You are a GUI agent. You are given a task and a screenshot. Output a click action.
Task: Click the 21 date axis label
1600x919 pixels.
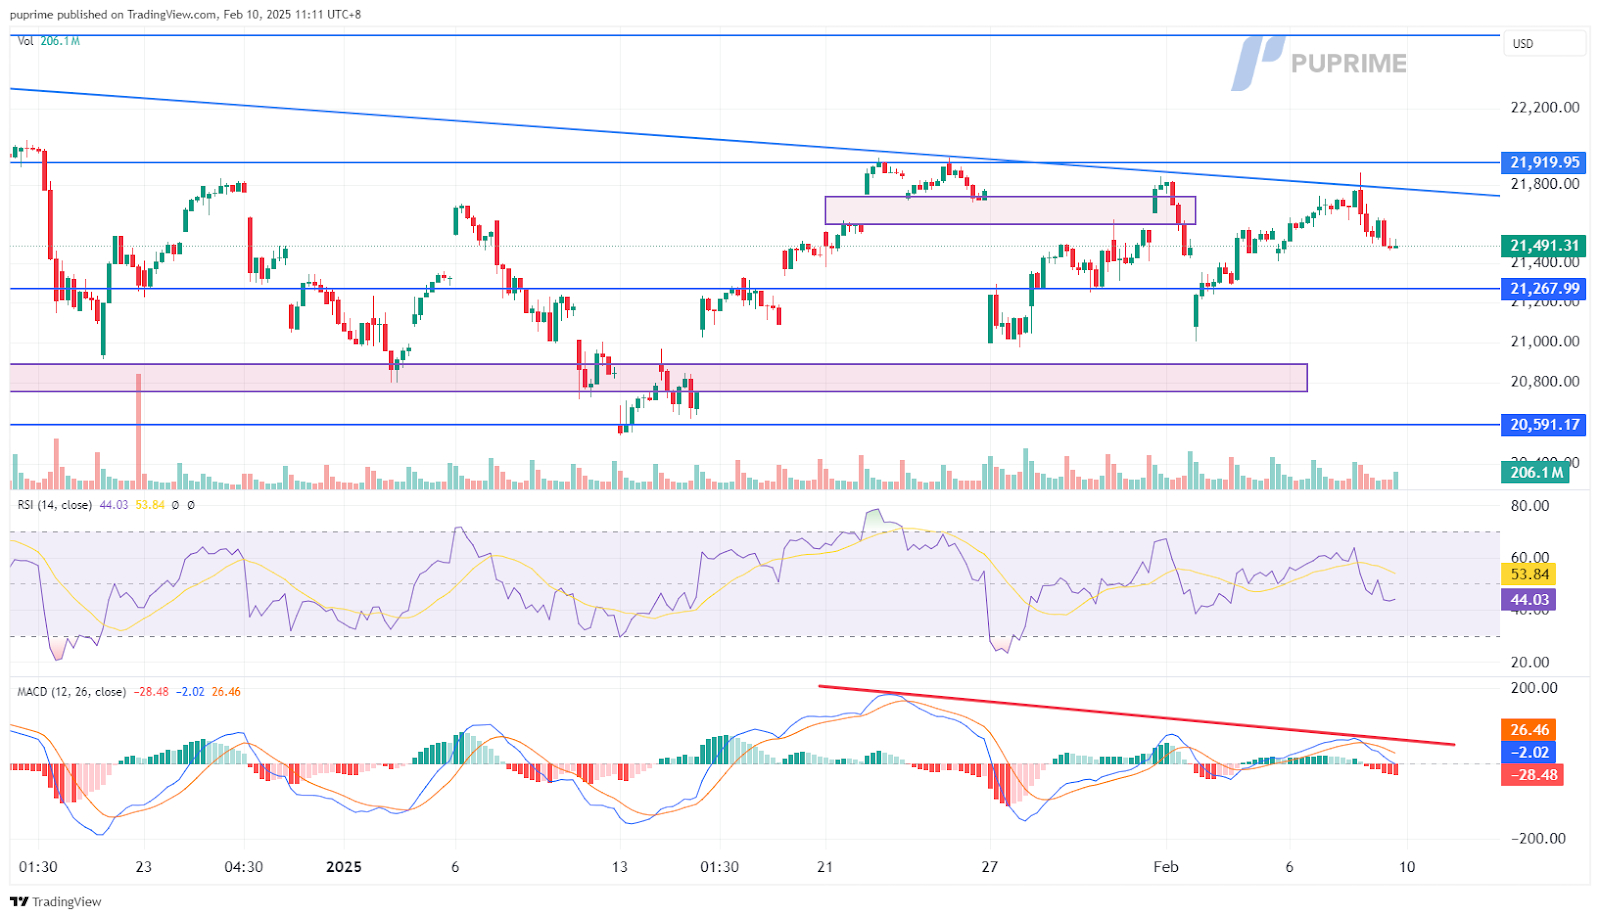coord(825,867)
